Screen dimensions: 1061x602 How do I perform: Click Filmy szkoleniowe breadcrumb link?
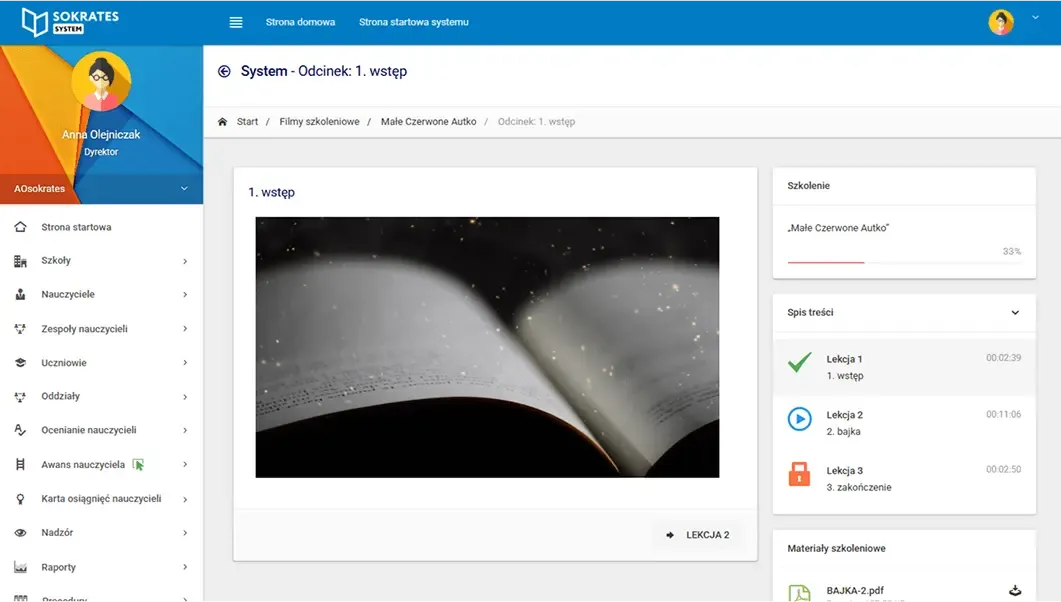(x=319, y=122)
